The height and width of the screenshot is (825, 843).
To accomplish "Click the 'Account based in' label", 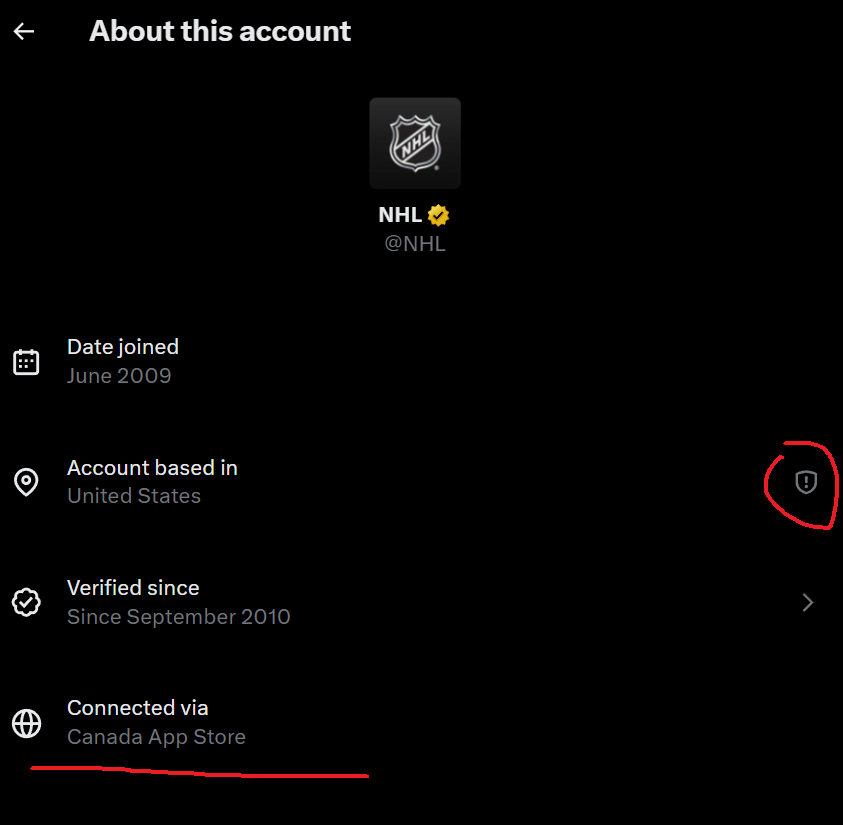I will pos(152,468).
